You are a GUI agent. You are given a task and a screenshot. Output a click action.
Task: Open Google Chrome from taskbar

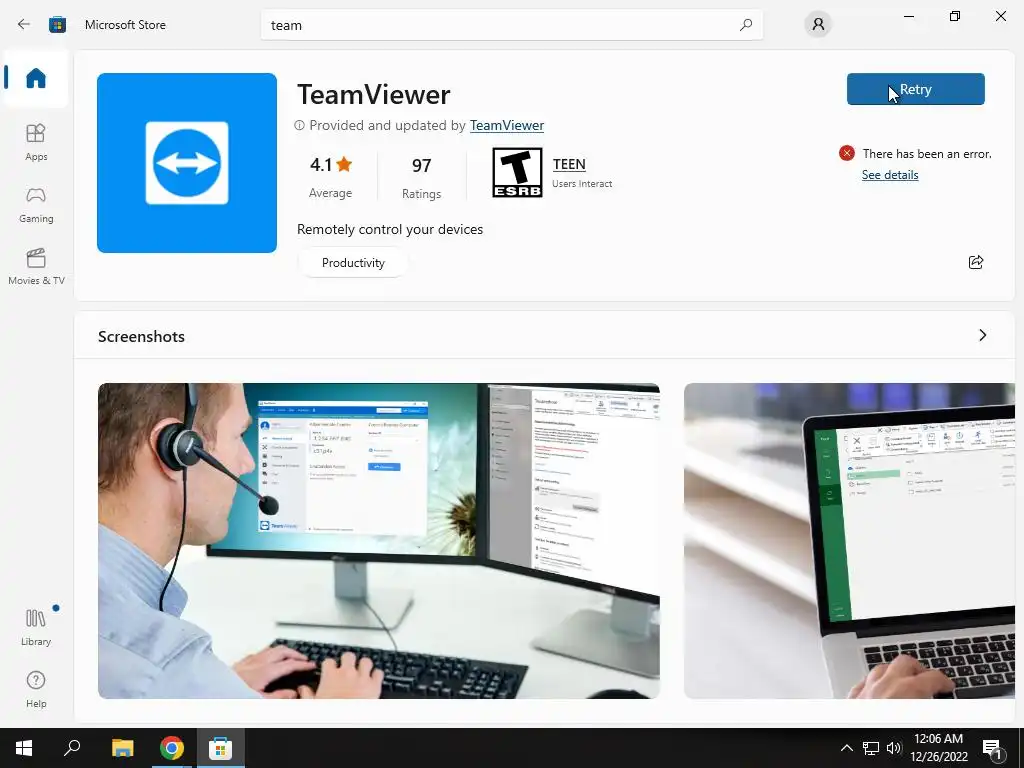point(171,748)
